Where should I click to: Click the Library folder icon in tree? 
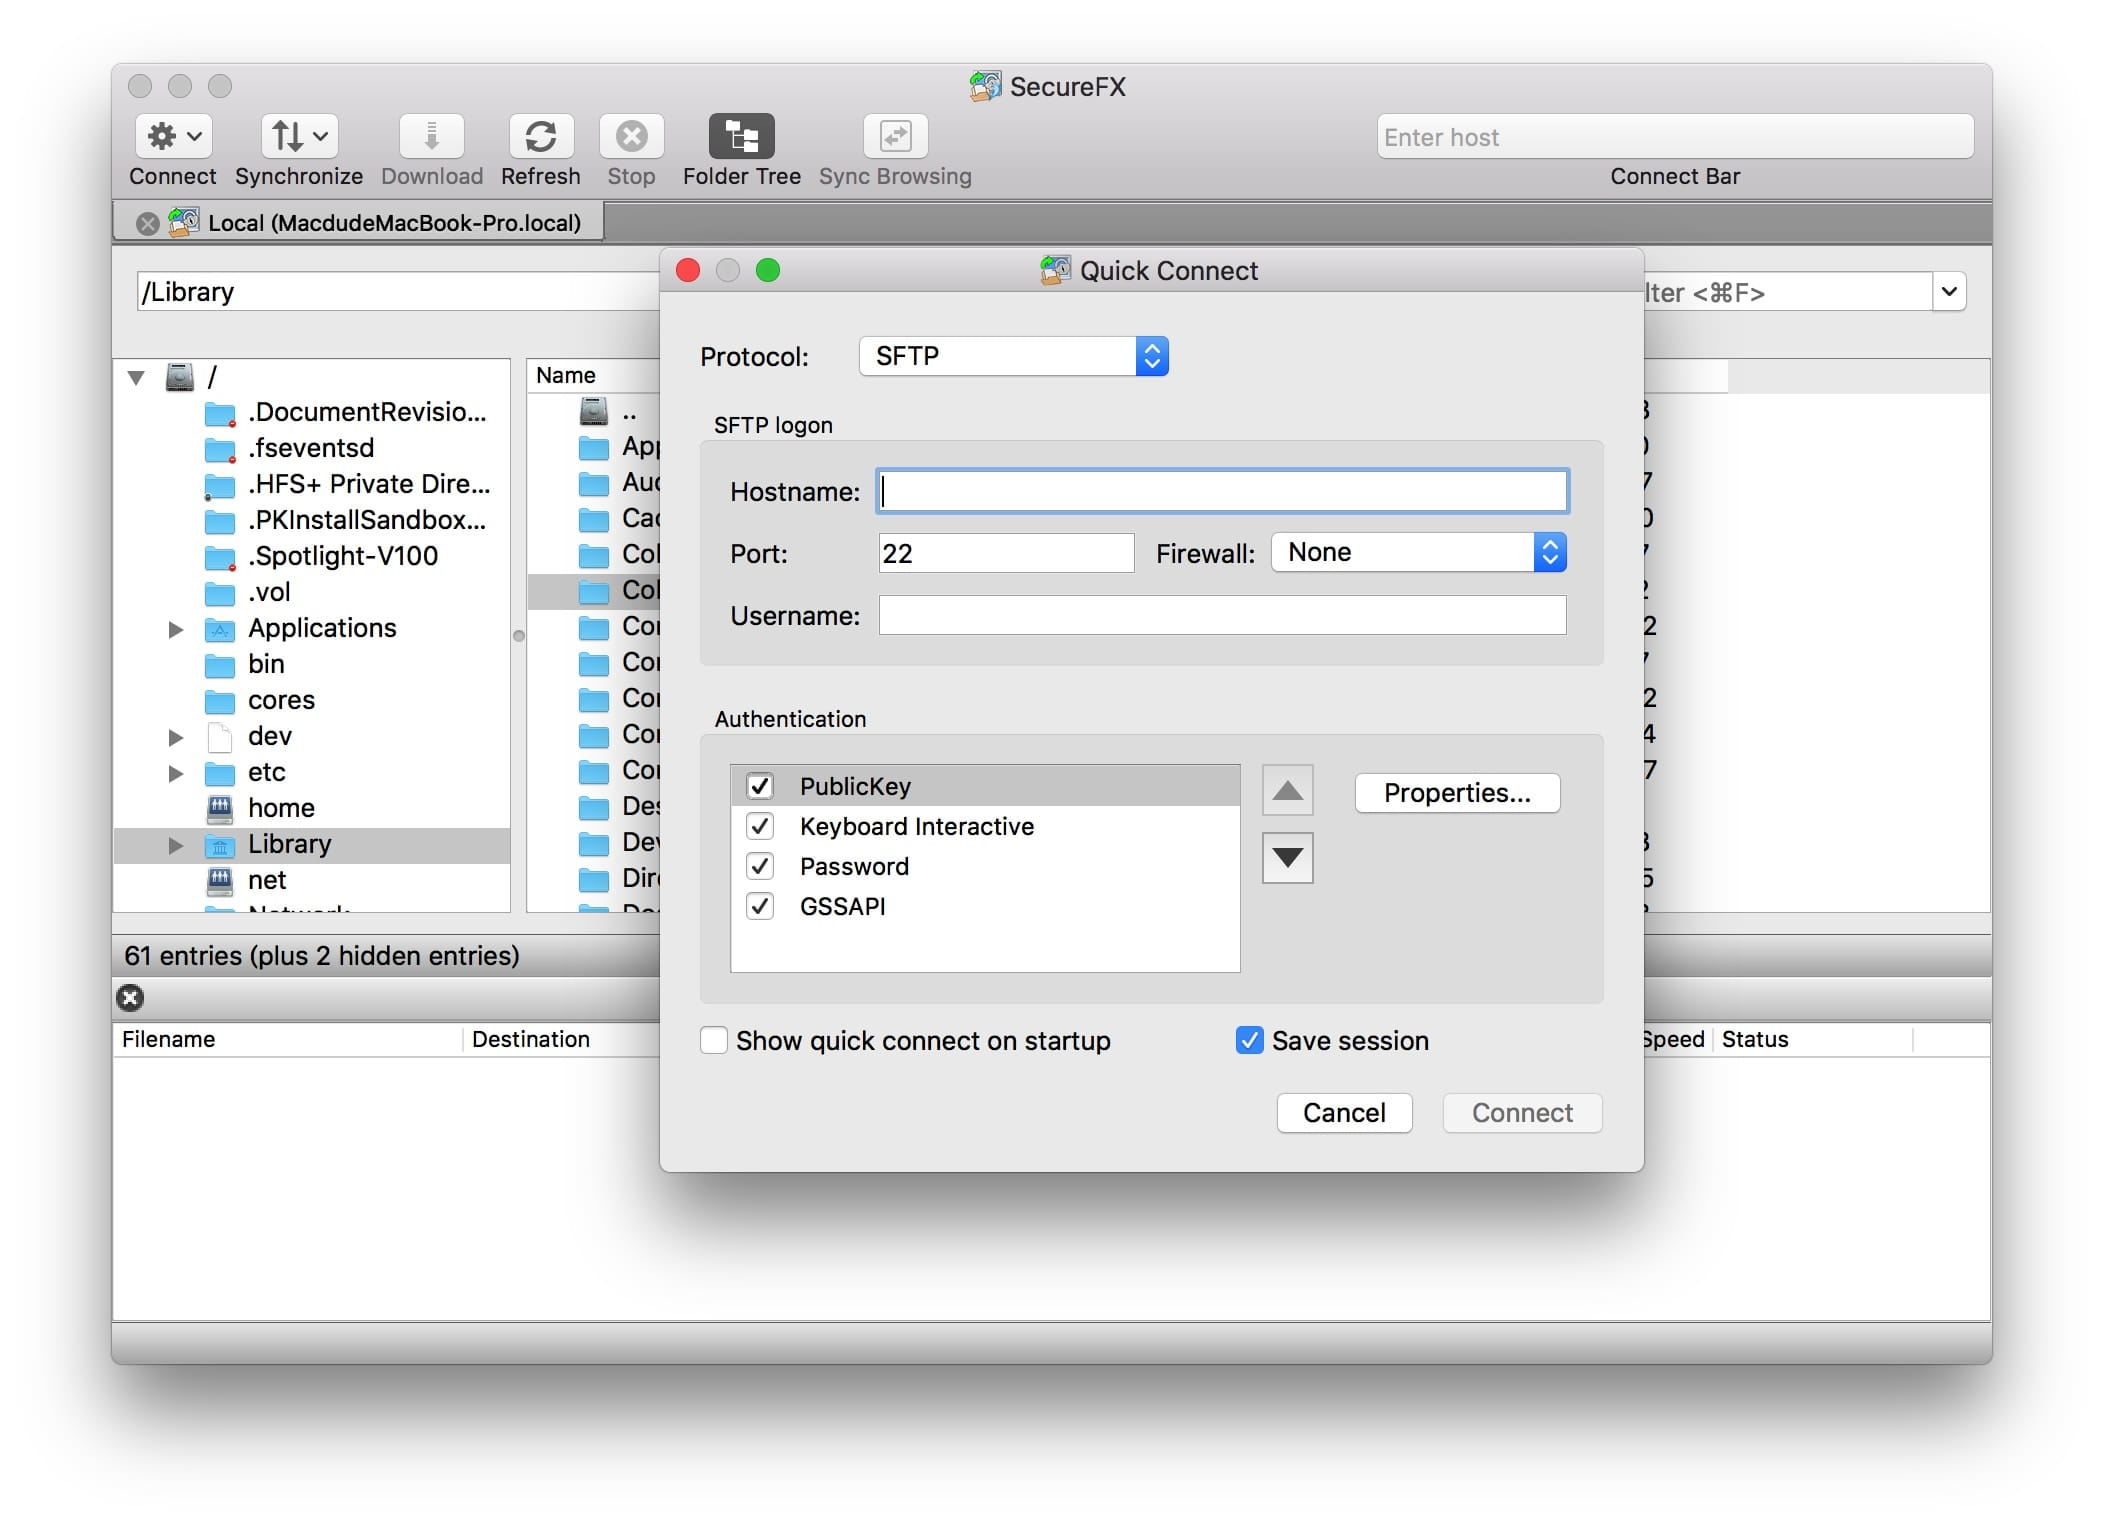(x=219, y=845)
